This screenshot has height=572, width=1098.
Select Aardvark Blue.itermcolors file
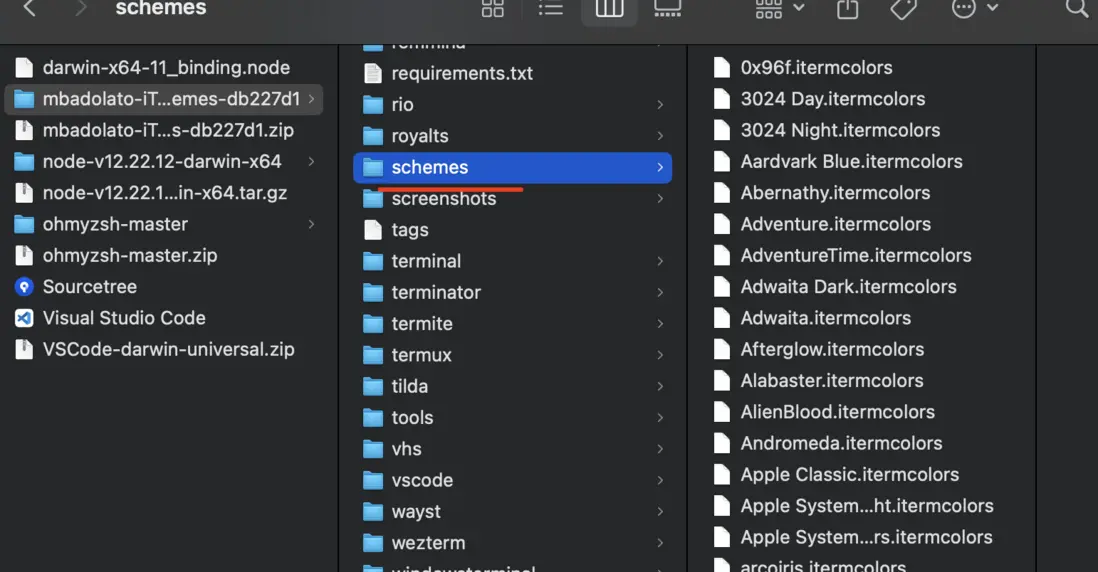(x=851, y=161)
